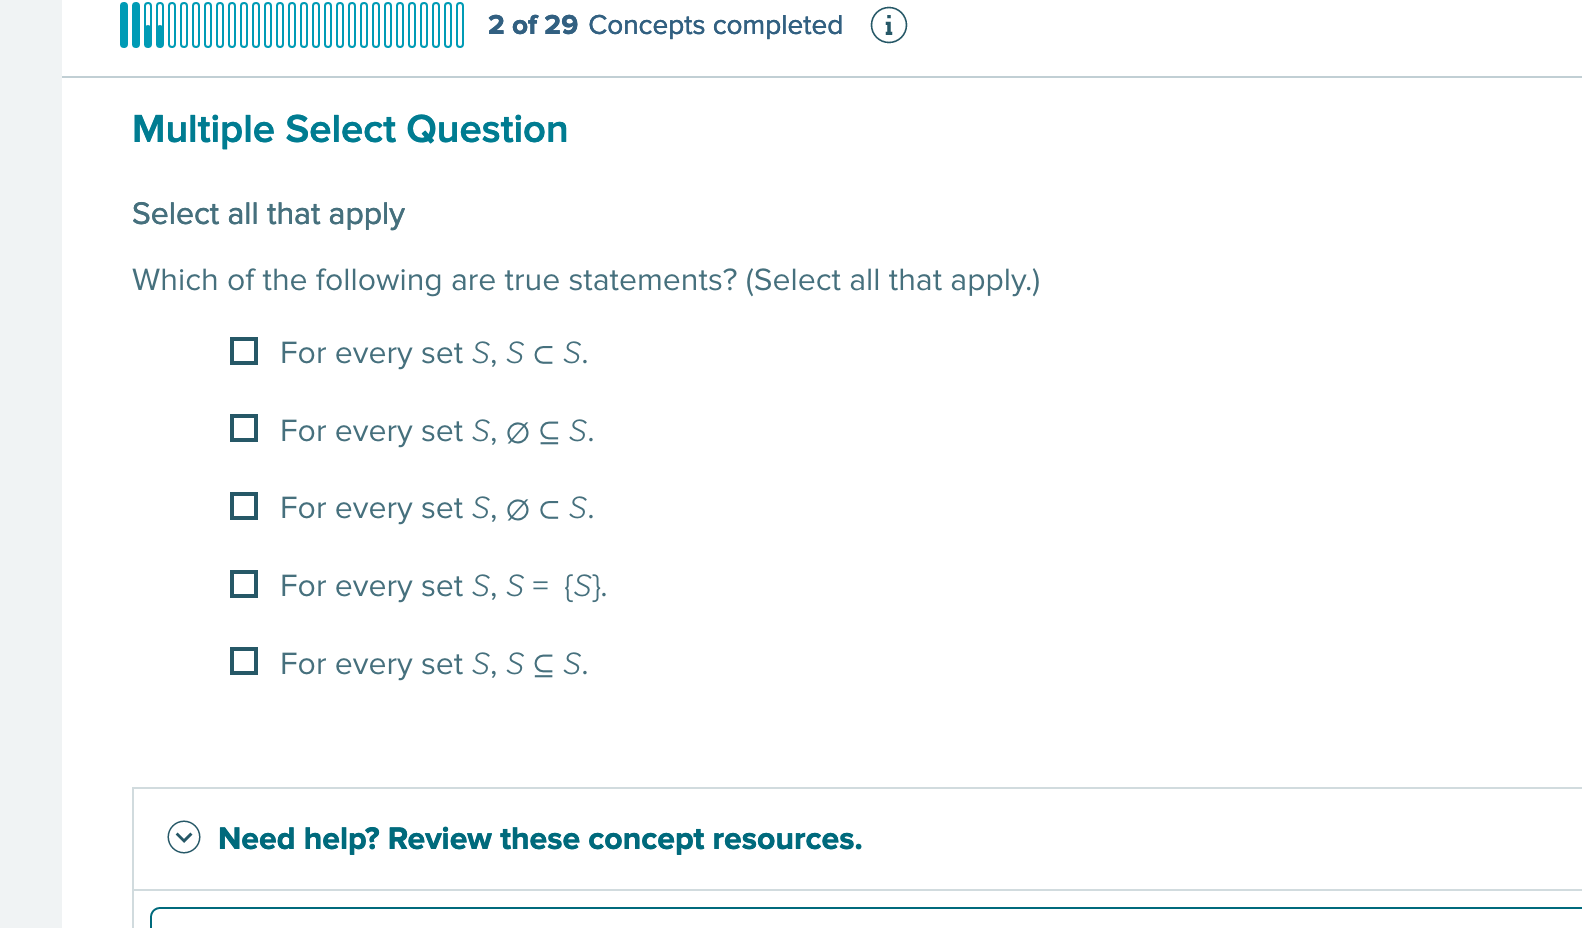Viewport: 1582px width, 928px height.
Task: Click the 'Select all that apply' text
Action: pyautogui.click(x=268, y=213)
